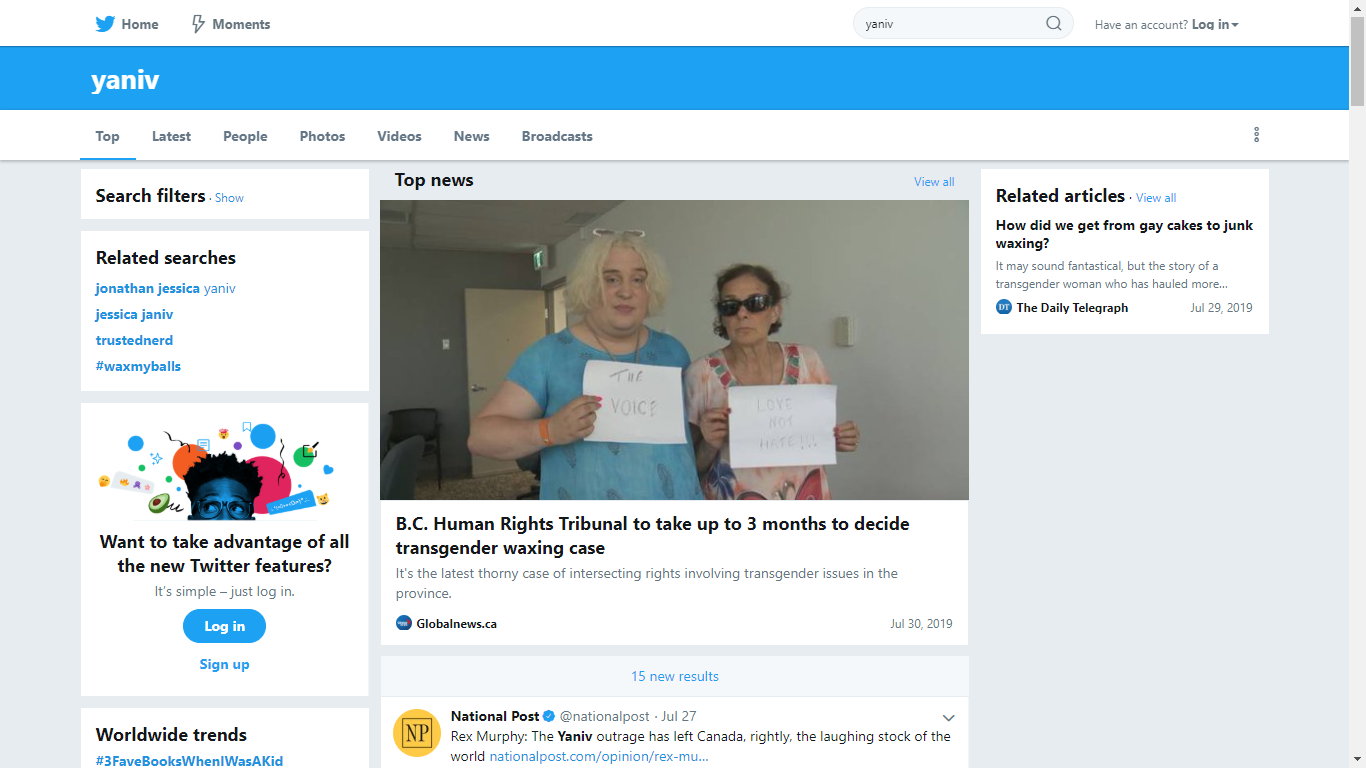
Task: View all related articles
Action: (x=1156, y=198)
